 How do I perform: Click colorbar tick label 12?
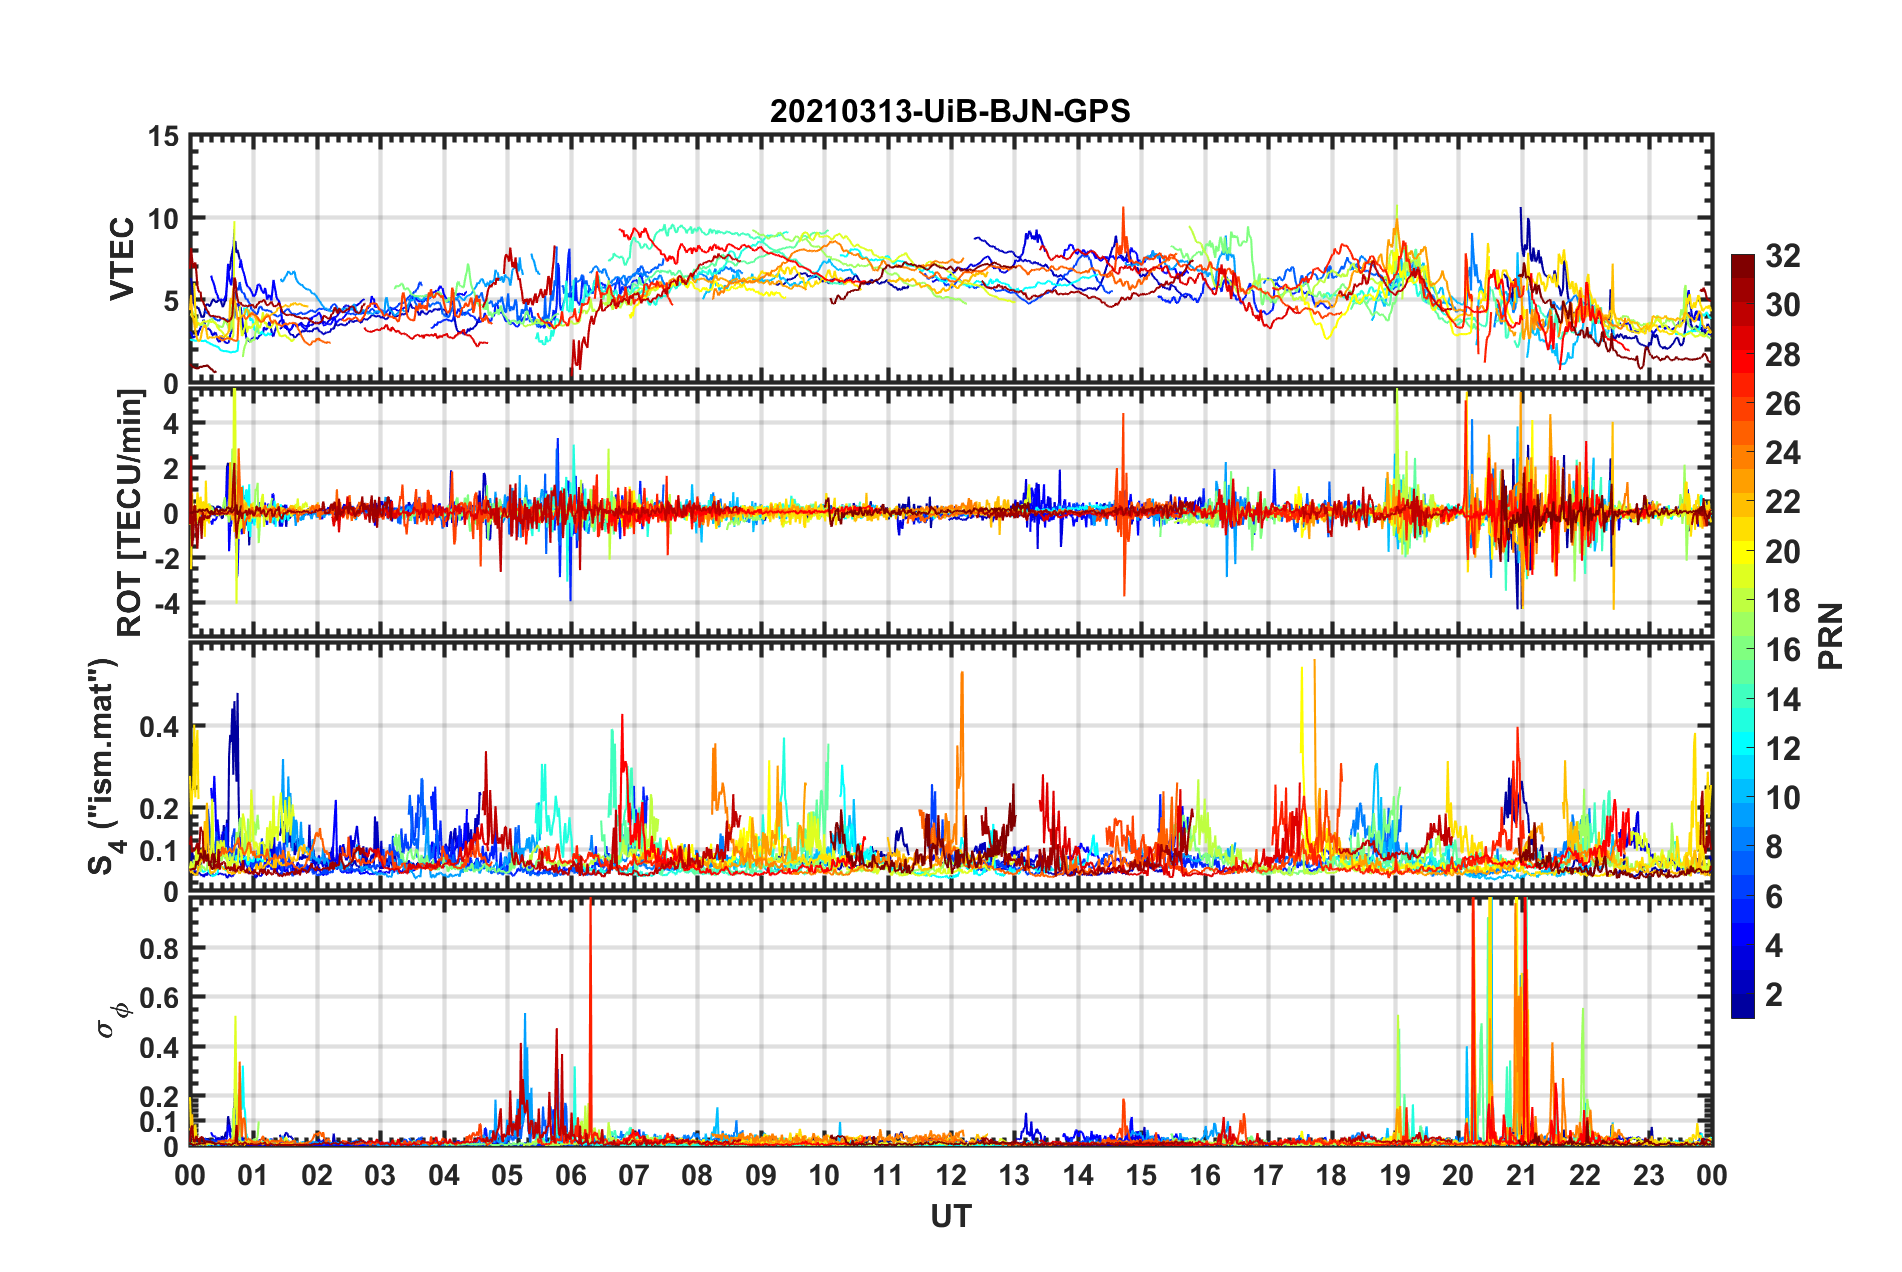pos(1782,749)
